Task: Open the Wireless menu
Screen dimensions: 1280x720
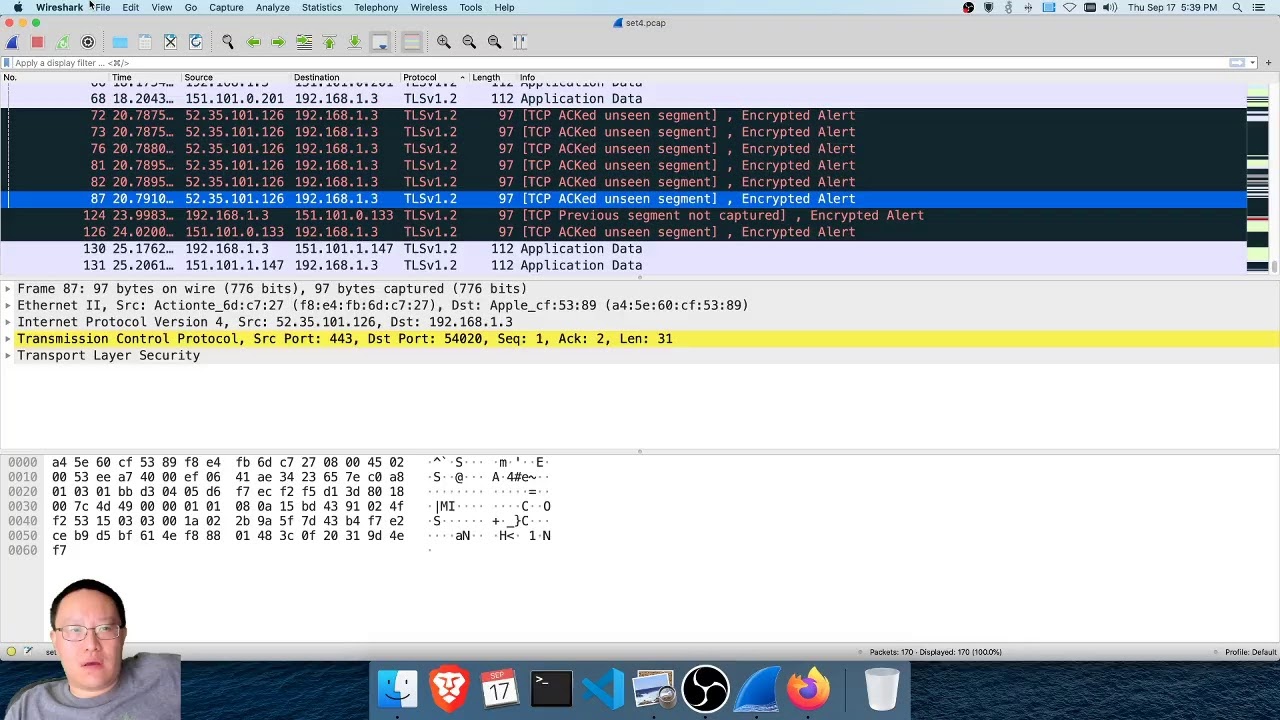Action: coord(428,7)
